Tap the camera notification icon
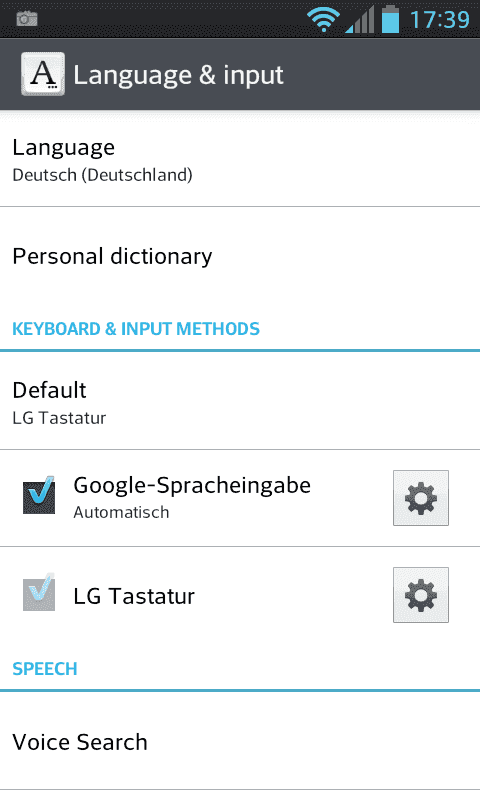This screenshot has width=480, height=800. point(27,19)
